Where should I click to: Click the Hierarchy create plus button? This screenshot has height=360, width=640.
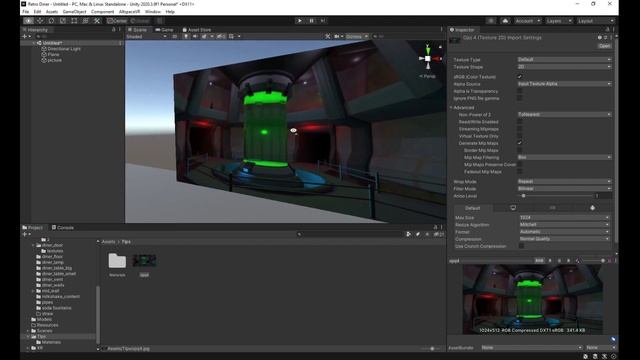click(25, 36)
